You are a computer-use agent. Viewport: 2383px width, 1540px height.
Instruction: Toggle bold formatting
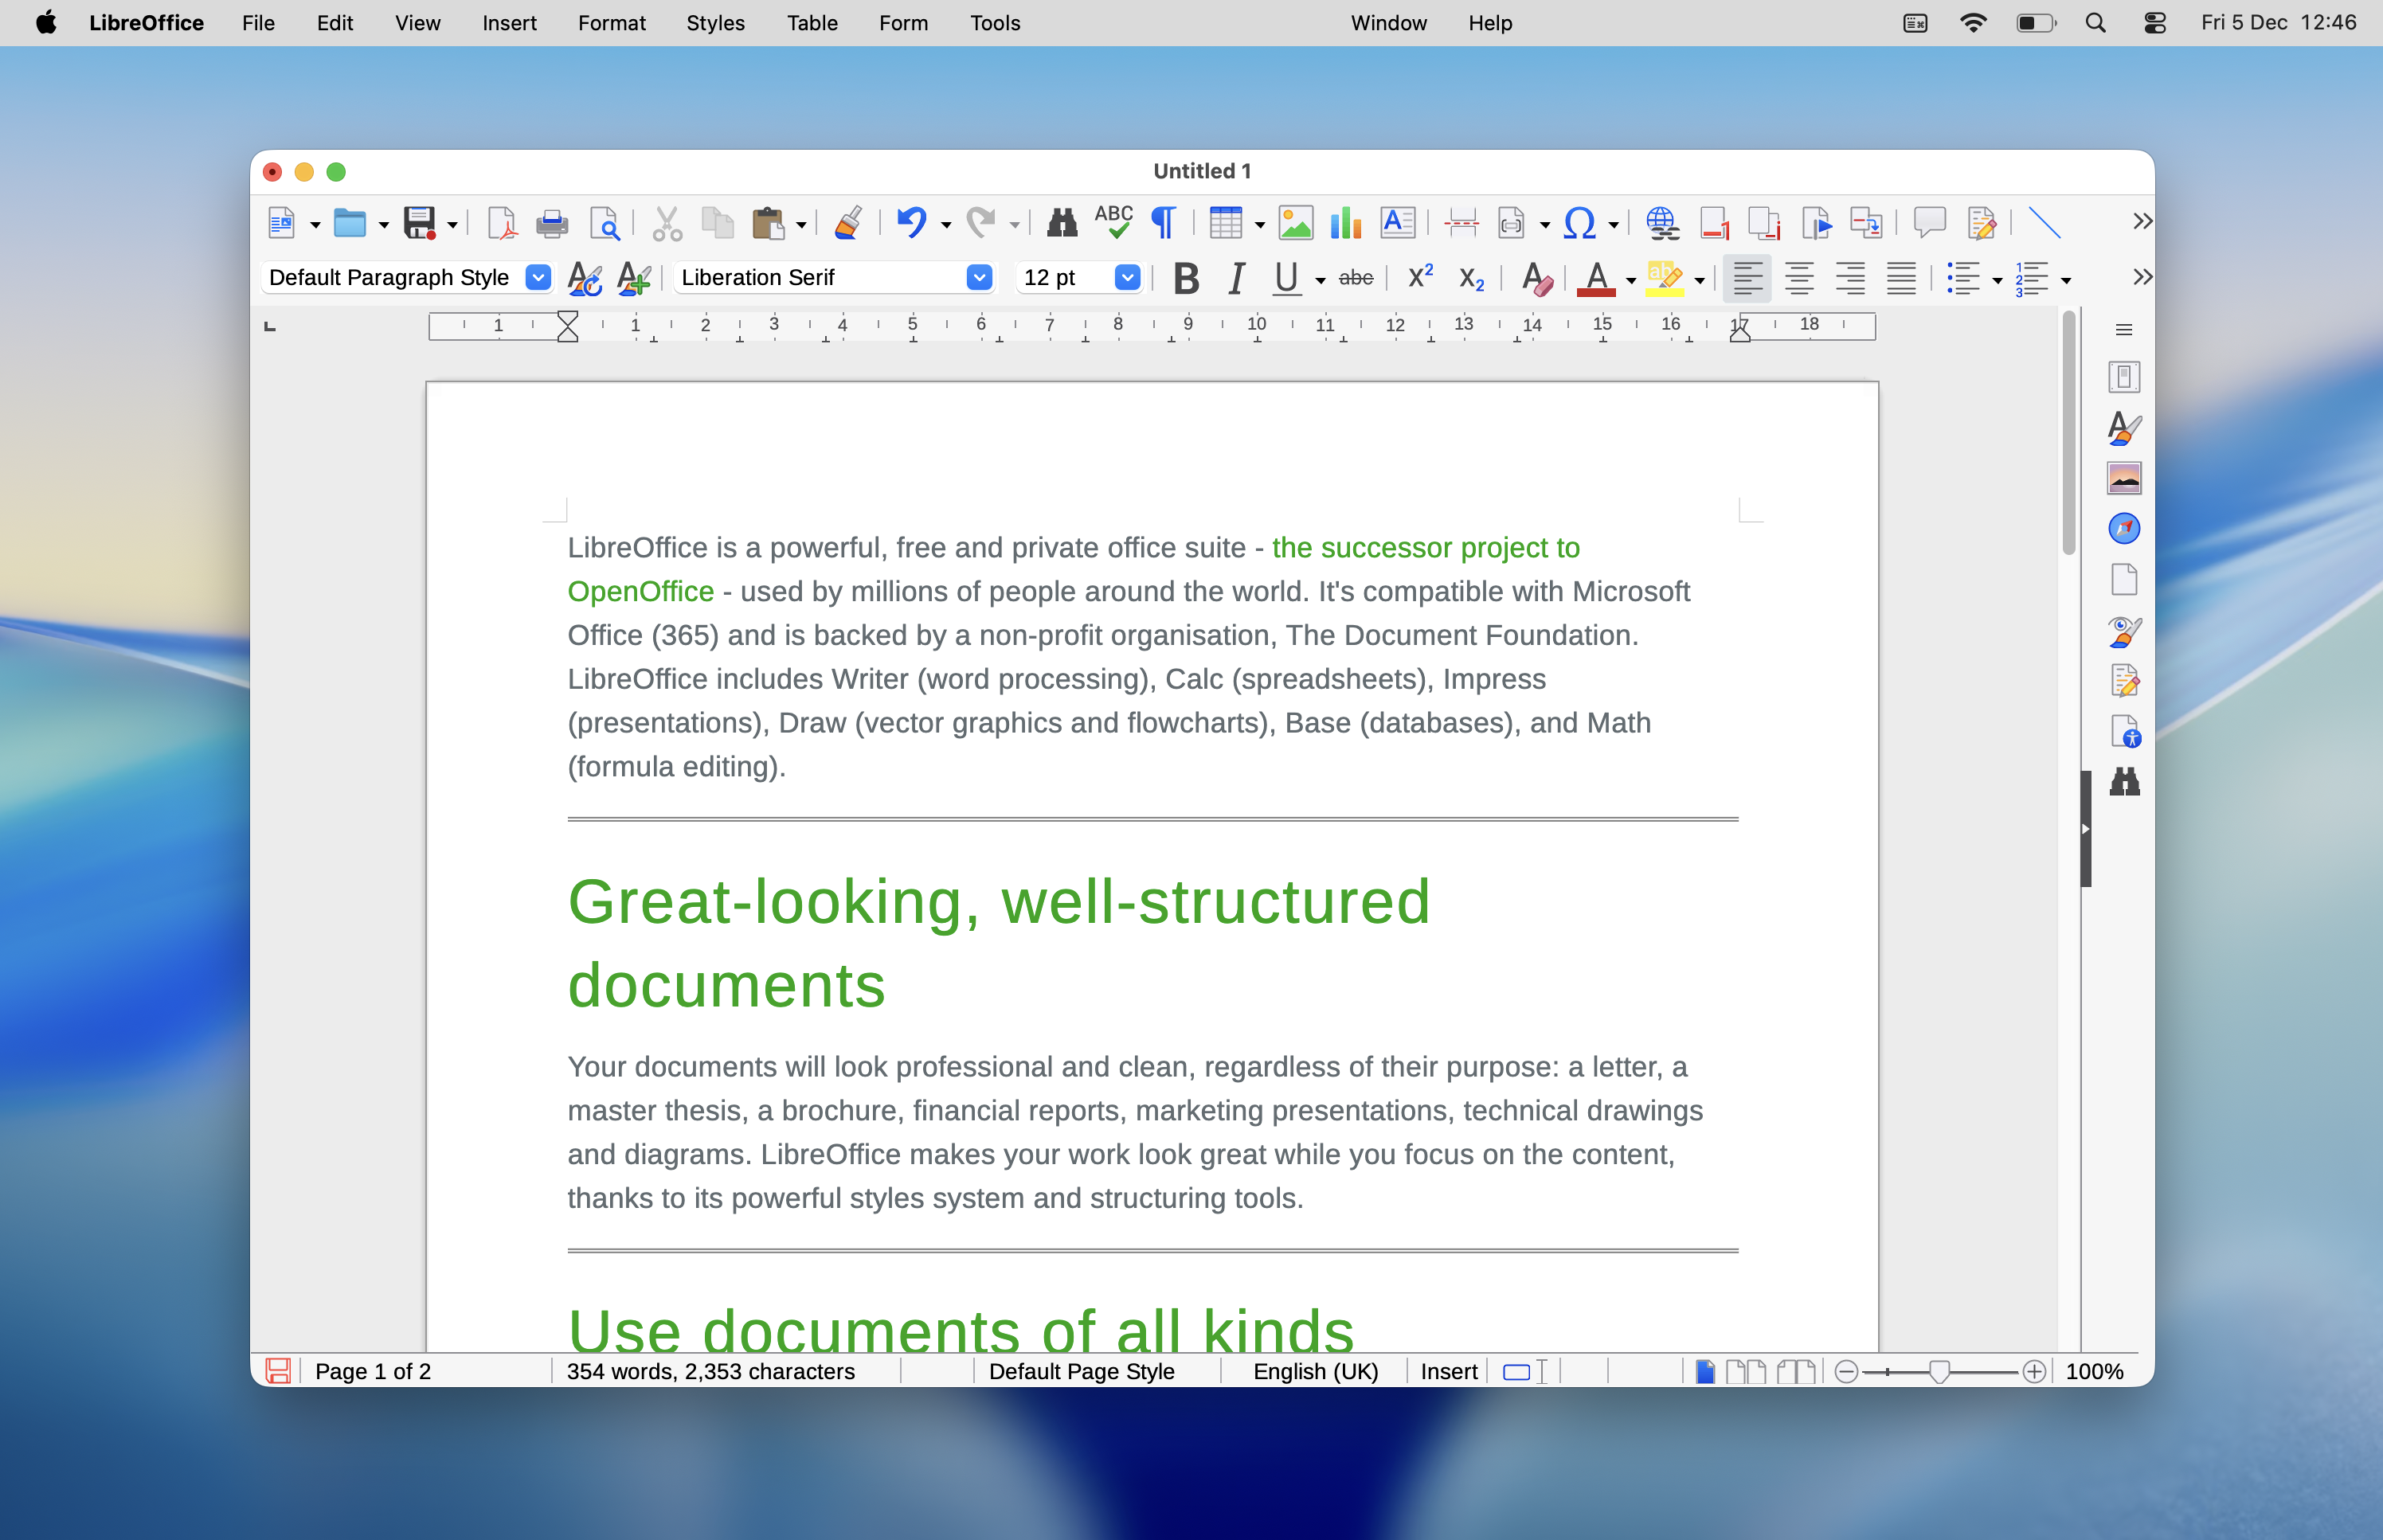pyautogui.click(x=1185, y=278)
